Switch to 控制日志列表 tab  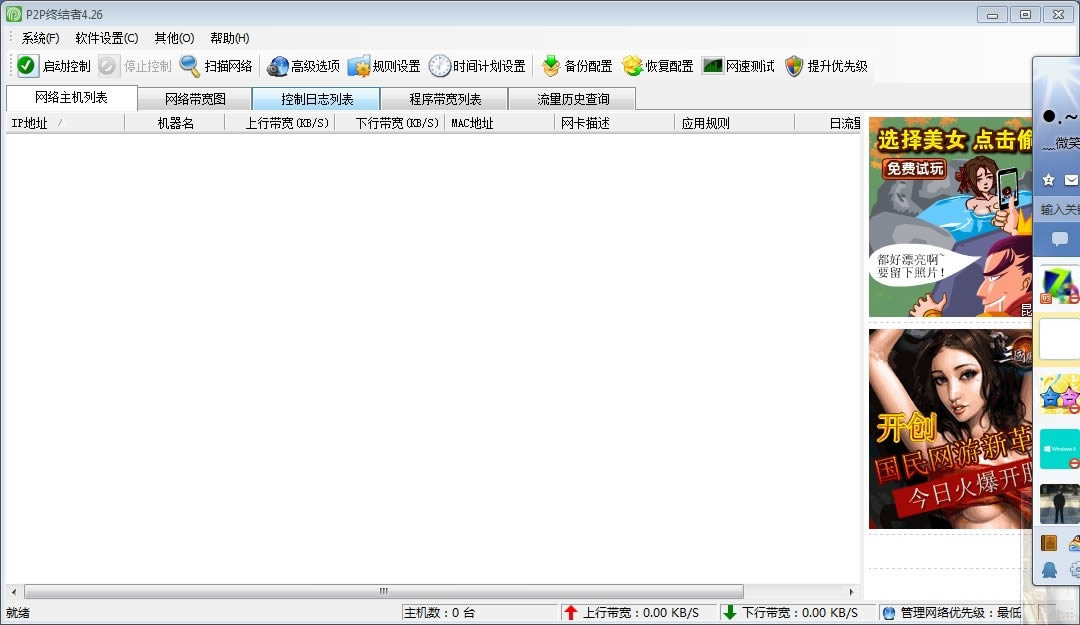(317, 99)
